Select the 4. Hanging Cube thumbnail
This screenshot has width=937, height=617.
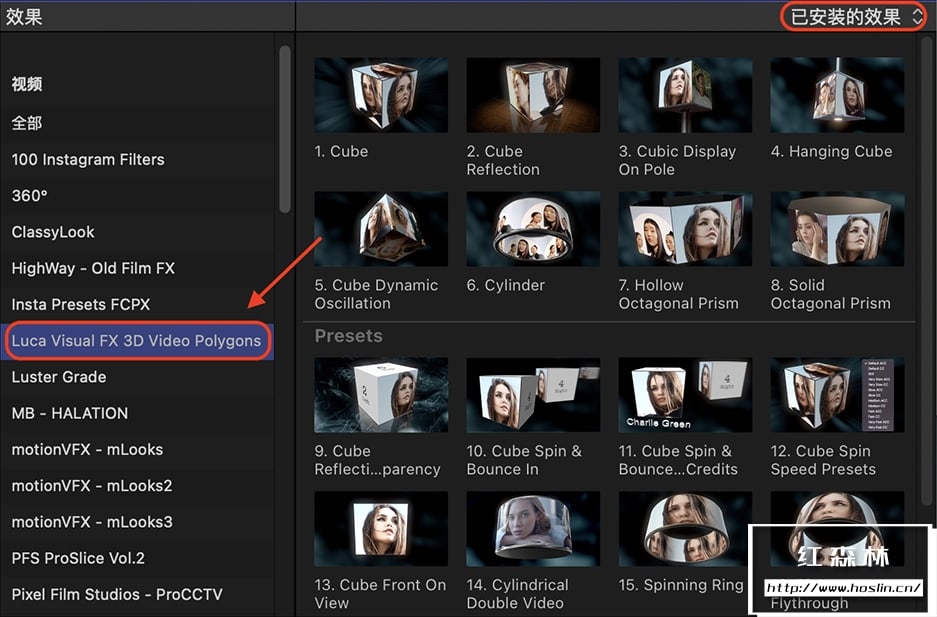point(837,95)
